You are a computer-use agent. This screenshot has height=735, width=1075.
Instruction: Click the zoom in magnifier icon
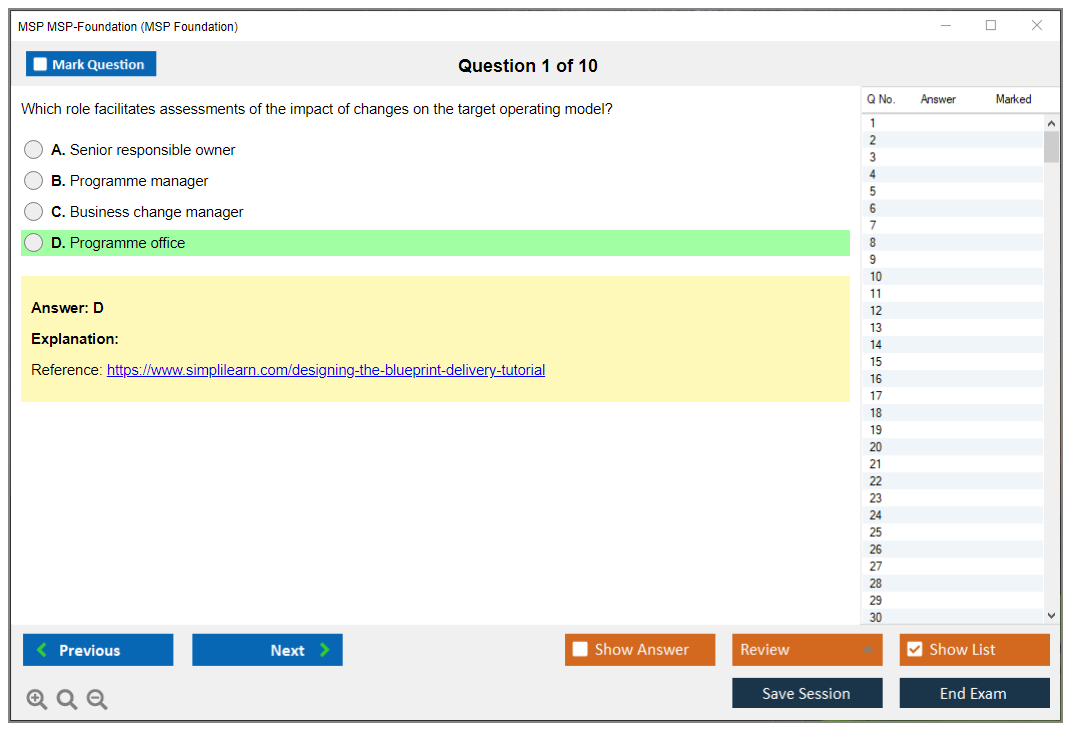coord(37,700)
